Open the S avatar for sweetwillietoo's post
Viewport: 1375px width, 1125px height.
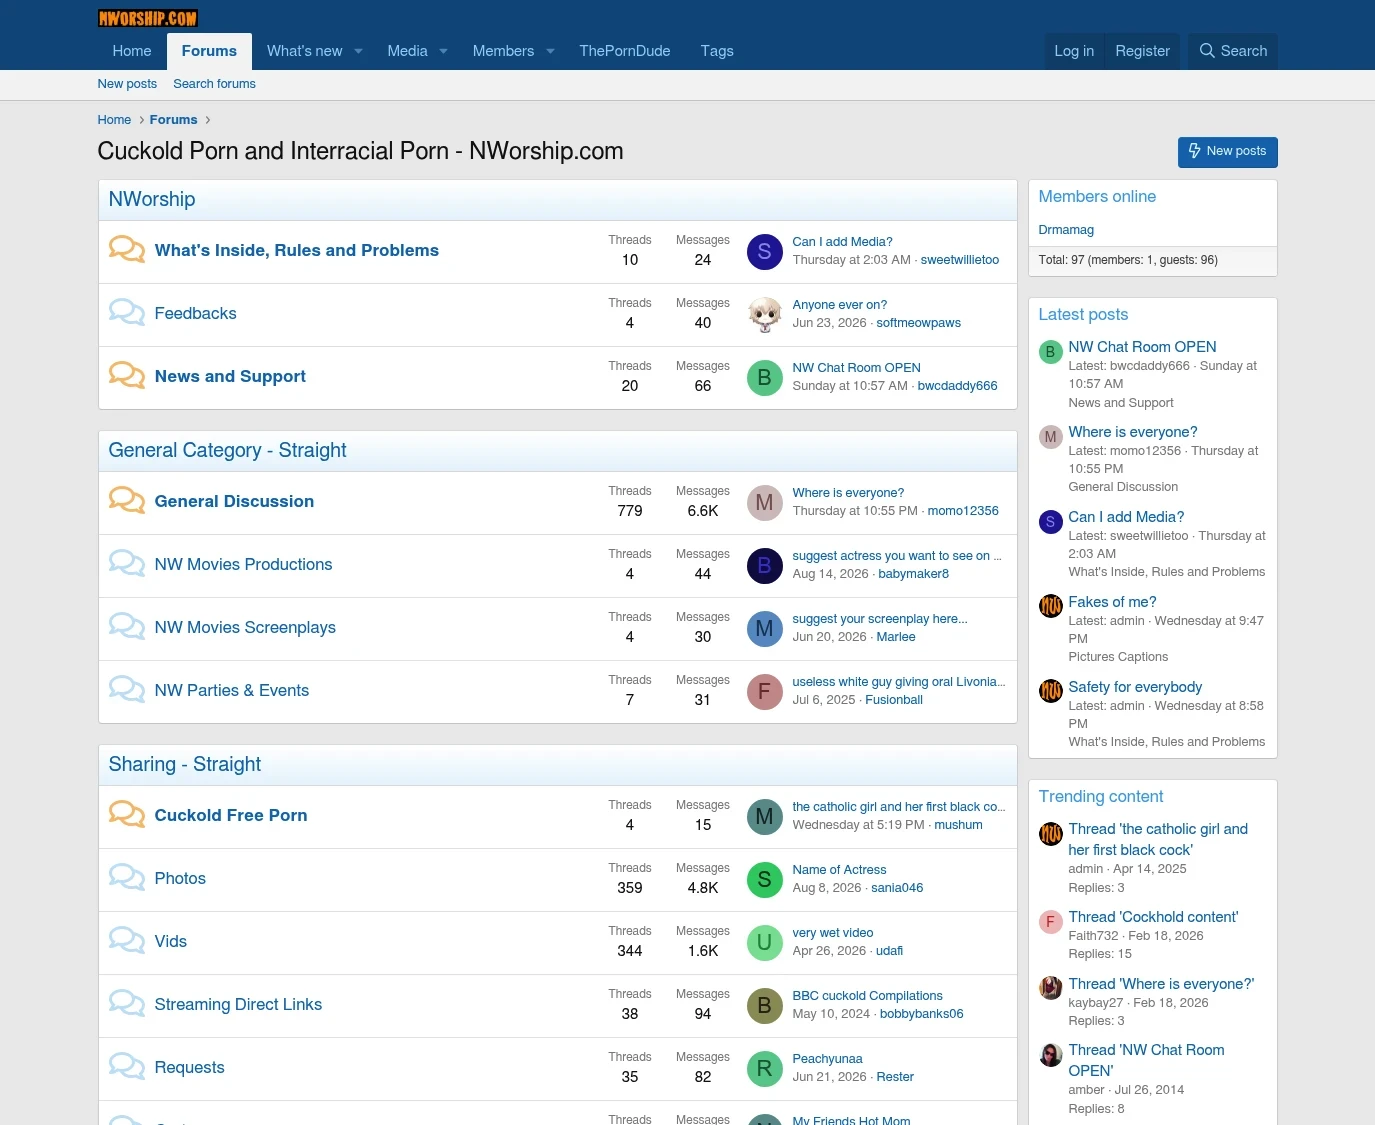[764, 252]
